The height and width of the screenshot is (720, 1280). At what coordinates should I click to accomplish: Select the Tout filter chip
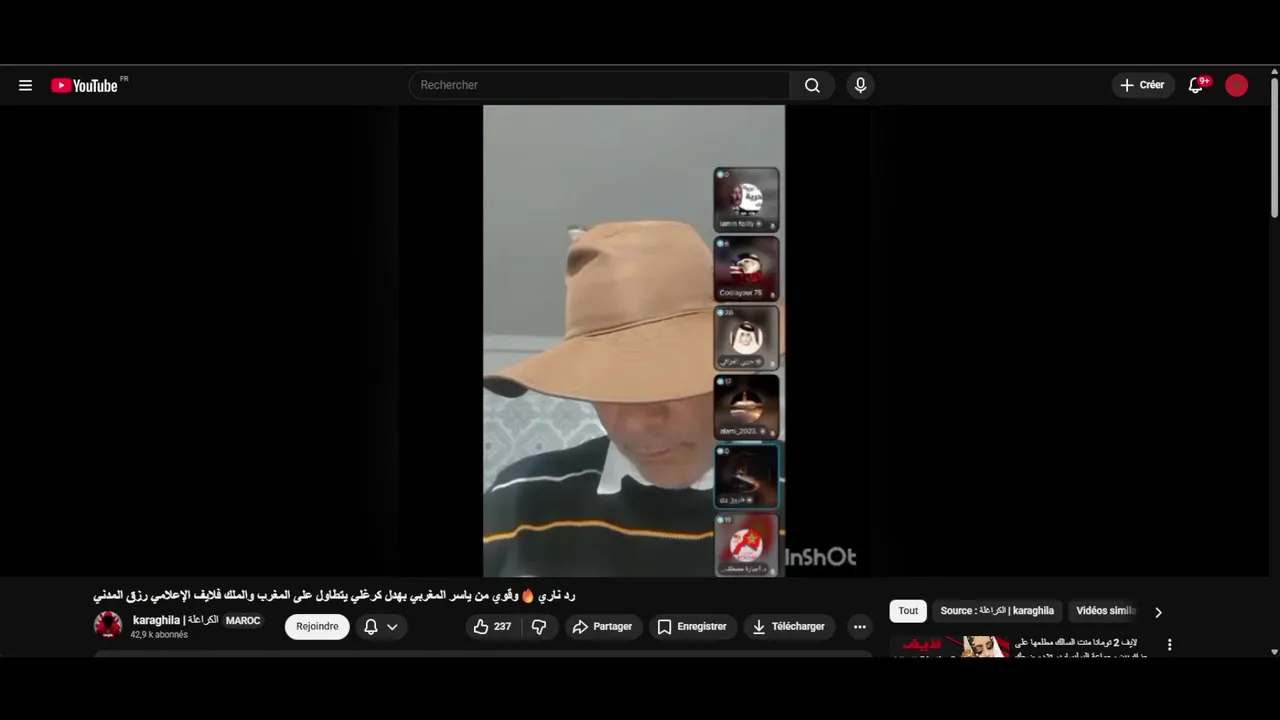click(x=908, y=611)
